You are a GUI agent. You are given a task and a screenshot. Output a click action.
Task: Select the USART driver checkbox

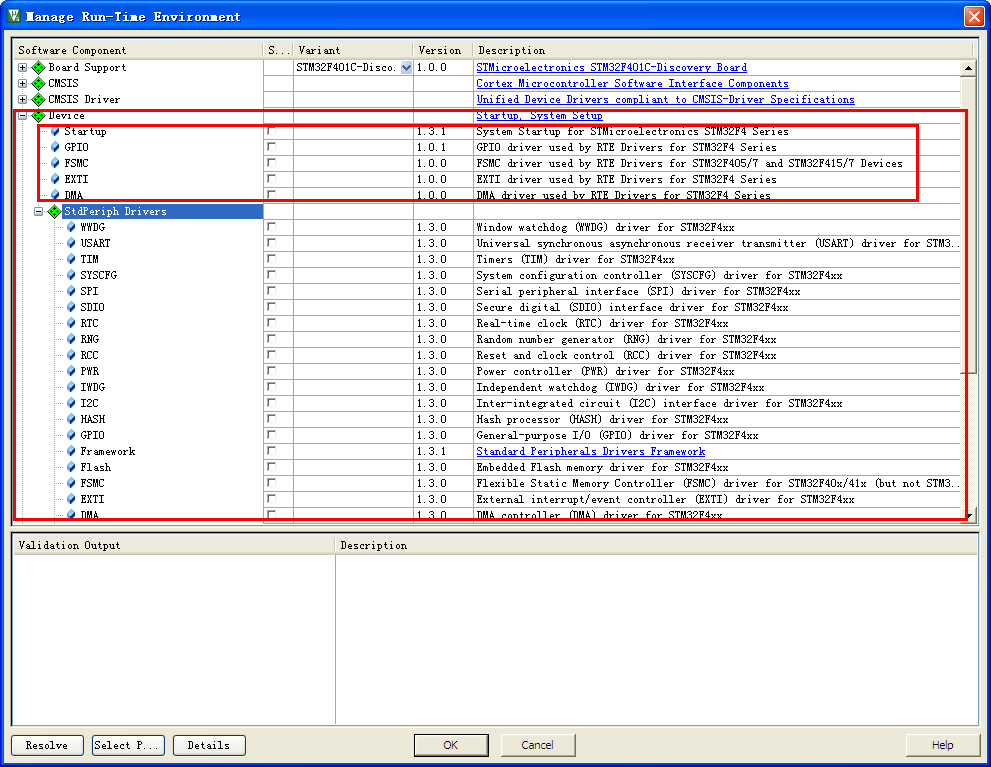tap(272, 243)
